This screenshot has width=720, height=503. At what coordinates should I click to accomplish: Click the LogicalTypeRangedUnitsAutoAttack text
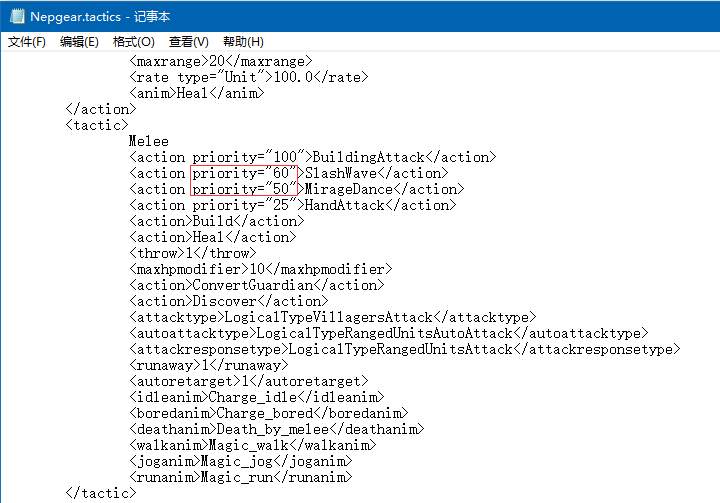(x=385, y=333)
